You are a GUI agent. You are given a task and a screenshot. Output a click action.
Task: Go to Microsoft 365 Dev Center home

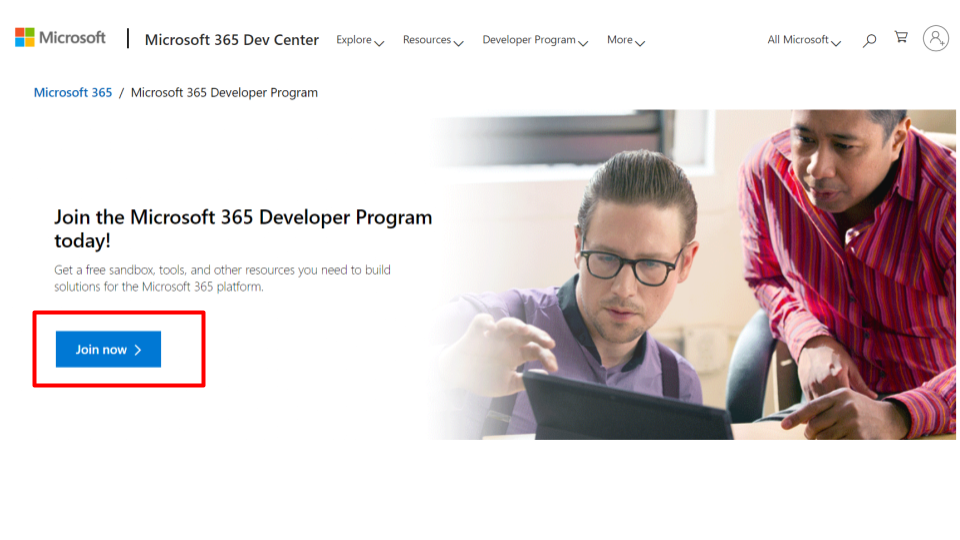(x=231, y=40)
